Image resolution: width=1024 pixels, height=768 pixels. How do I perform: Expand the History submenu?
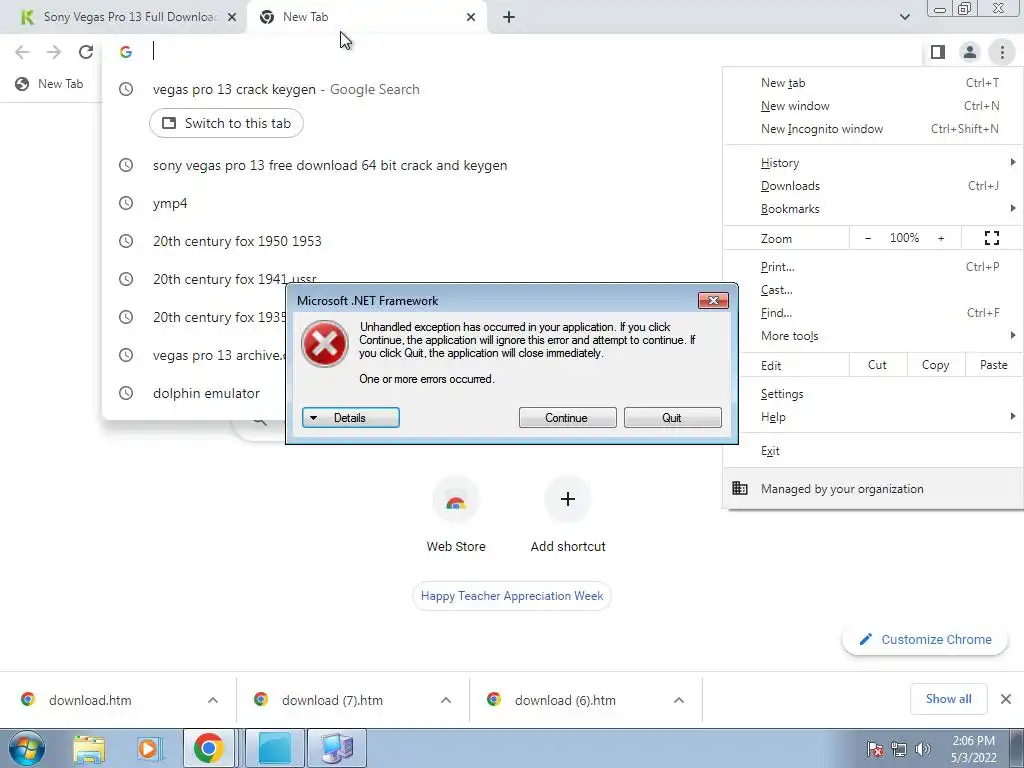pyautogui.click(x=873, y=163)
